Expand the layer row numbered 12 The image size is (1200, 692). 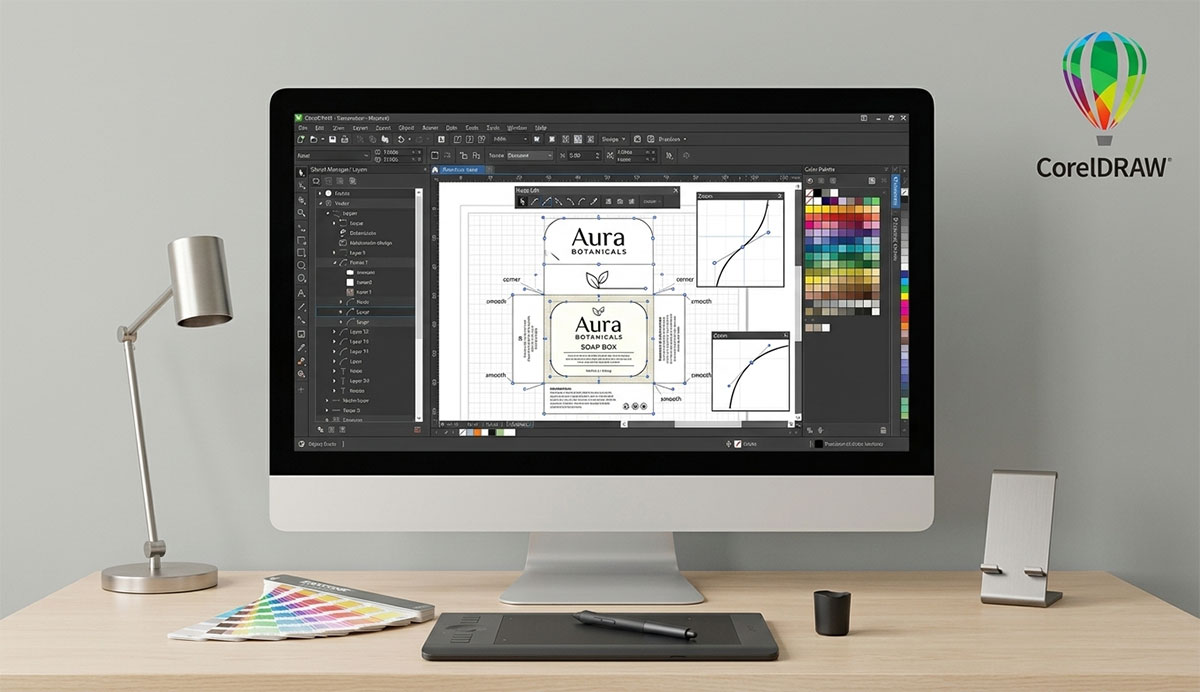point(334,332)
